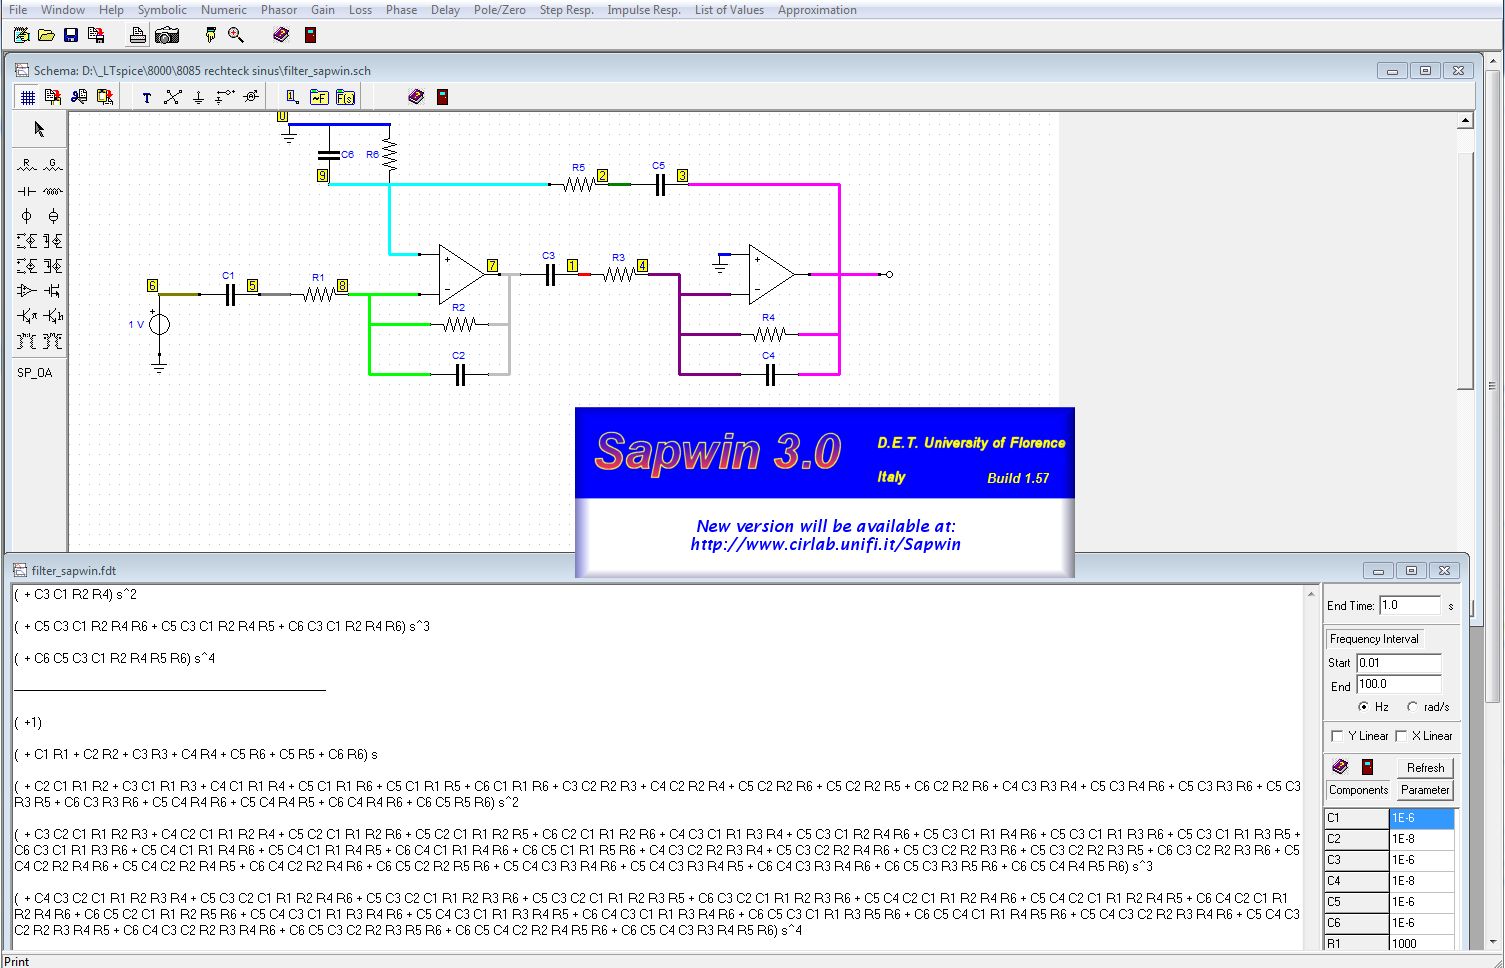Click the Save As icon in main toolbar

pyautogui.click(x=96, y=35)
